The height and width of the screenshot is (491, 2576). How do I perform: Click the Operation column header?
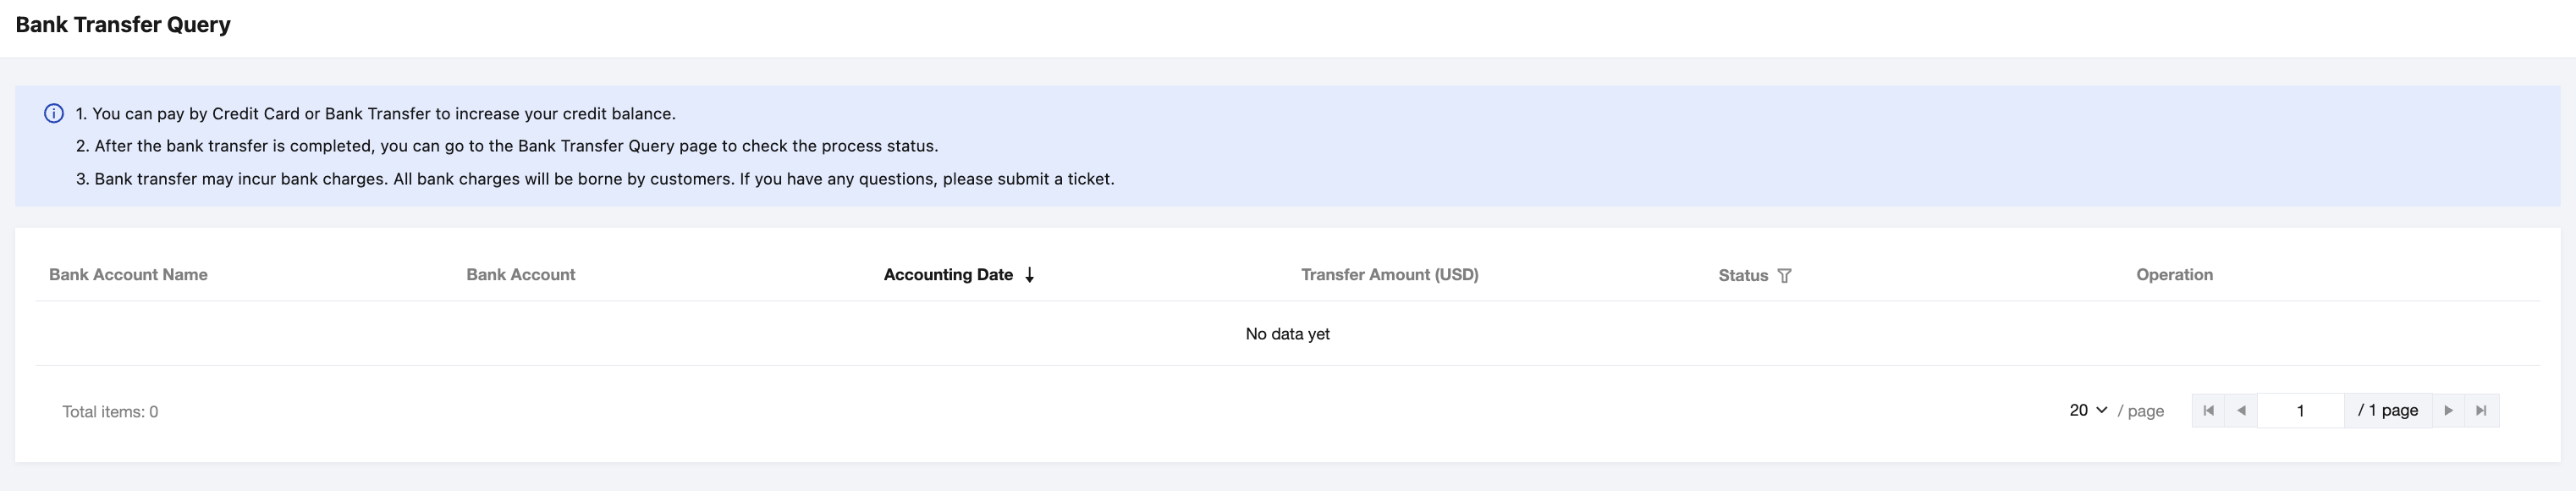tap(2174, 275)
